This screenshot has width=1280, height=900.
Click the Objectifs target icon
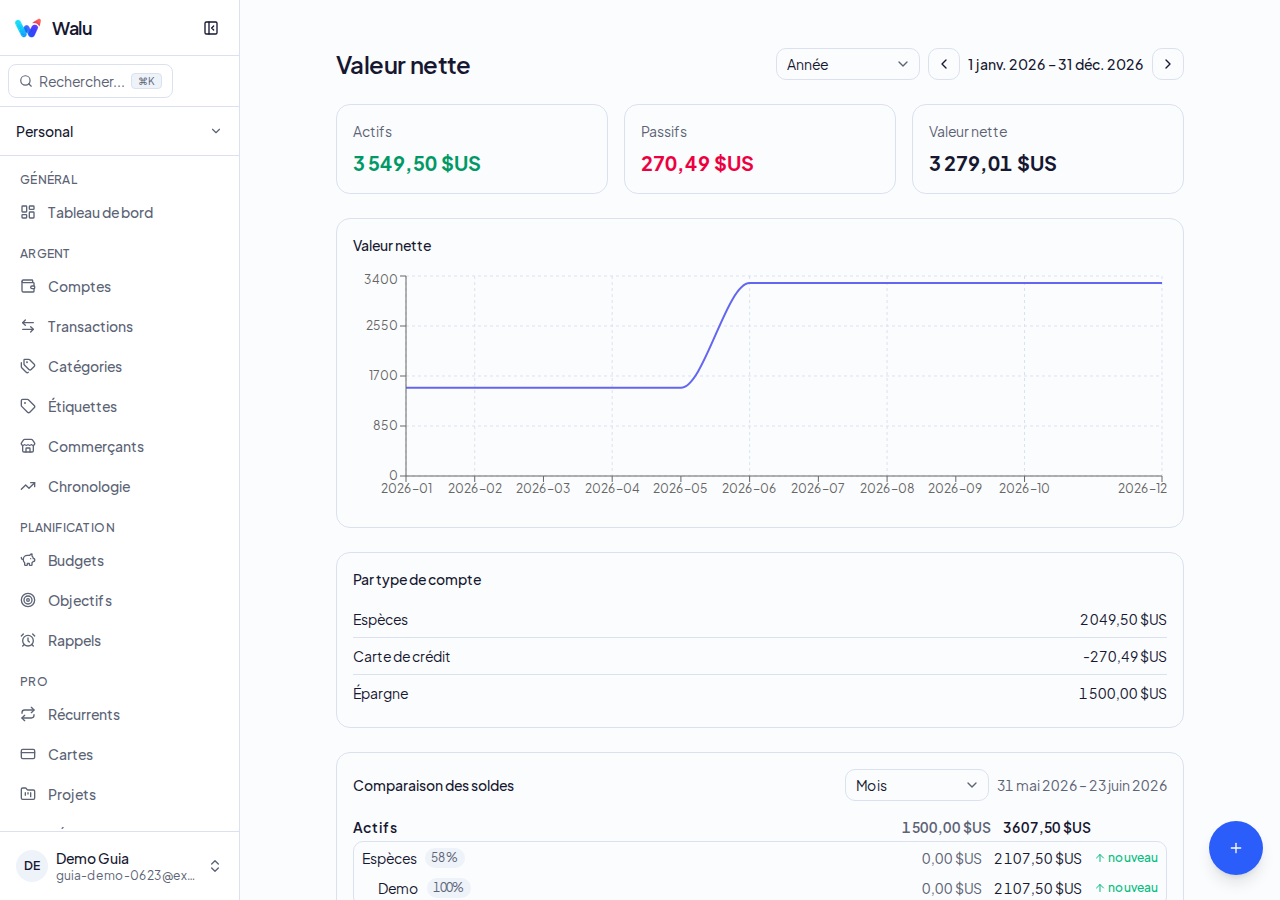coord(28,600)
